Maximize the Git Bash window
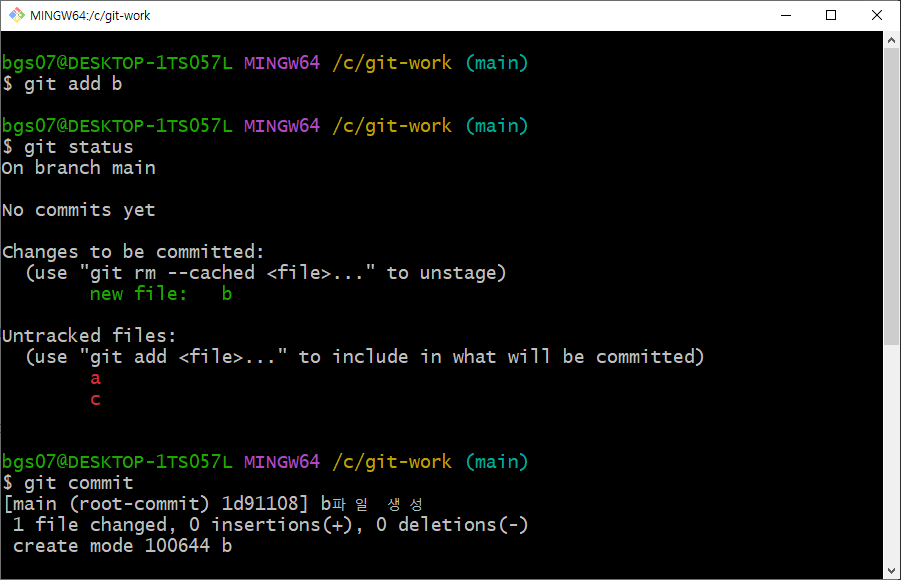The height and width of the screenshot is (580, 901). pyautogui.click(x=831, y=15)
